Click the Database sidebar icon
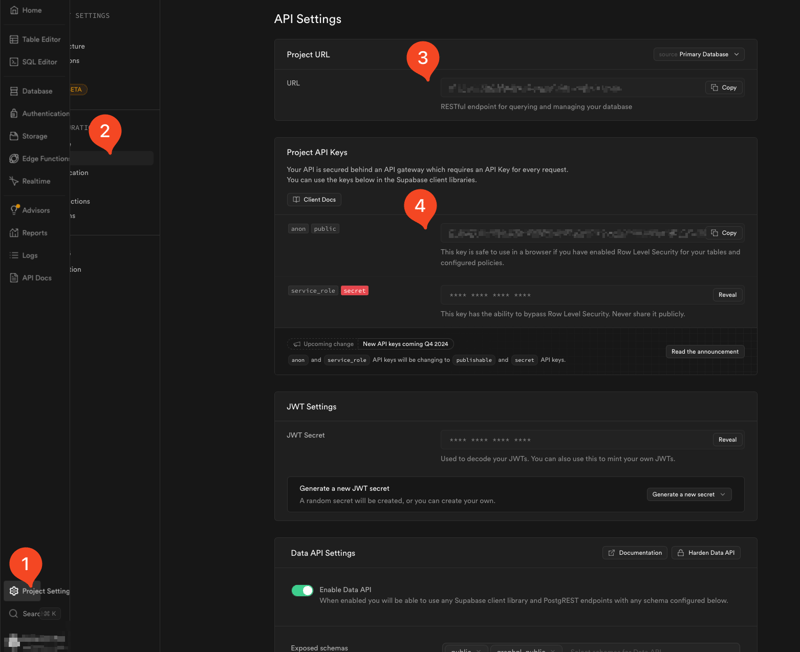 click(x=14, y=90)
